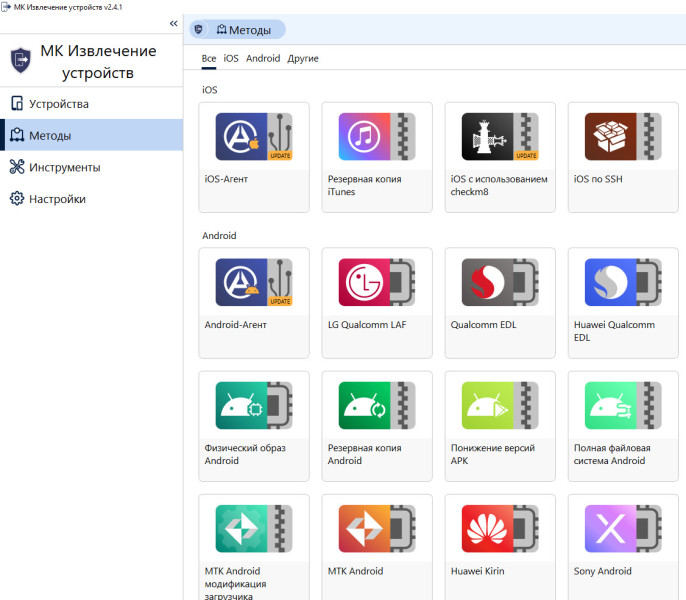686x600 pixels.
Task: Open Инструменты in the sidebar
Action: click(x=91, y=167)
